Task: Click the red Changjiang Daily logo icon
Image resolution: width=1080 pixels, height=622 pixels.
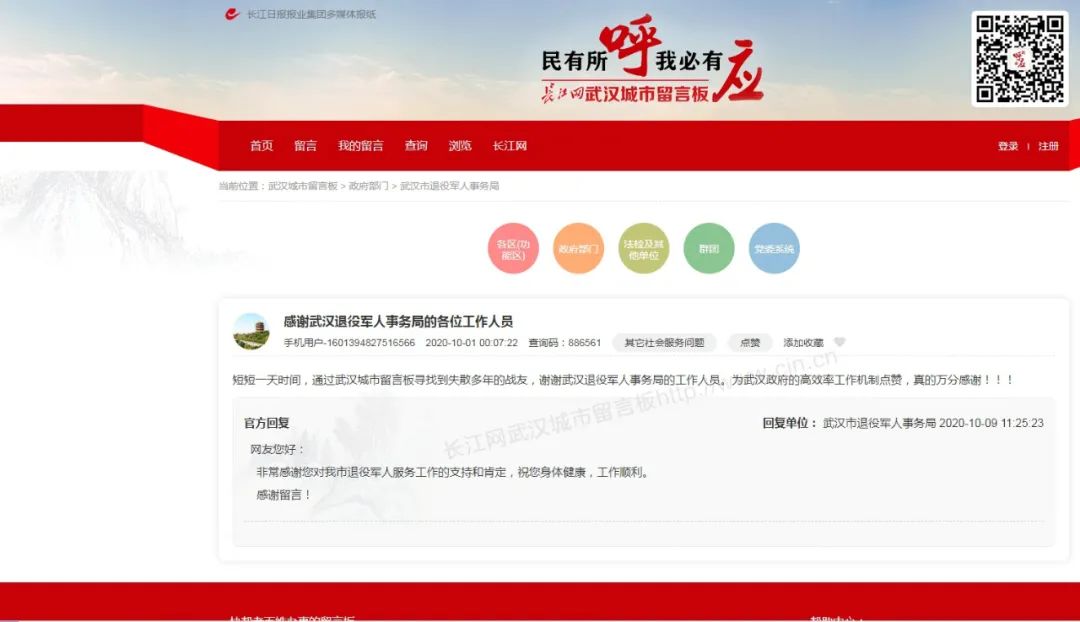Action: 232,14
